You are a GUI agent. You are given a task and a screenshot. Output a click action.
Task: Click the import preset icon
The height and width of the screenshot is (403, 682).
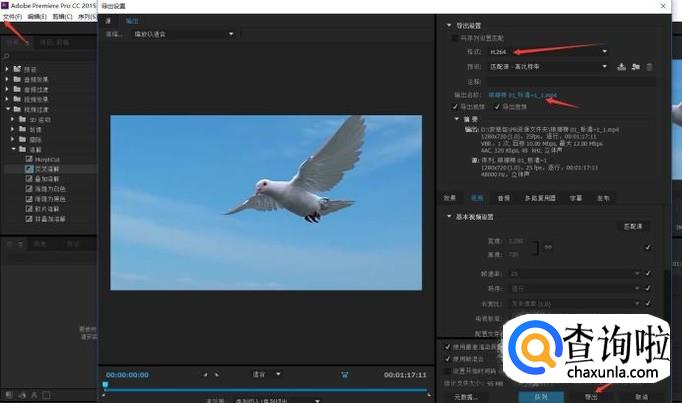pos(635,67)
